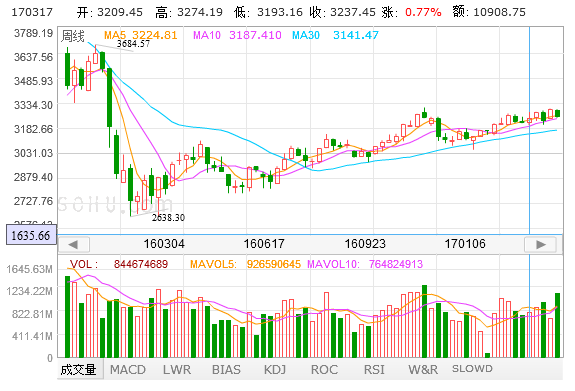Click the 2638.30 low price annotation
575x391 pixels.
click(168, 218)
